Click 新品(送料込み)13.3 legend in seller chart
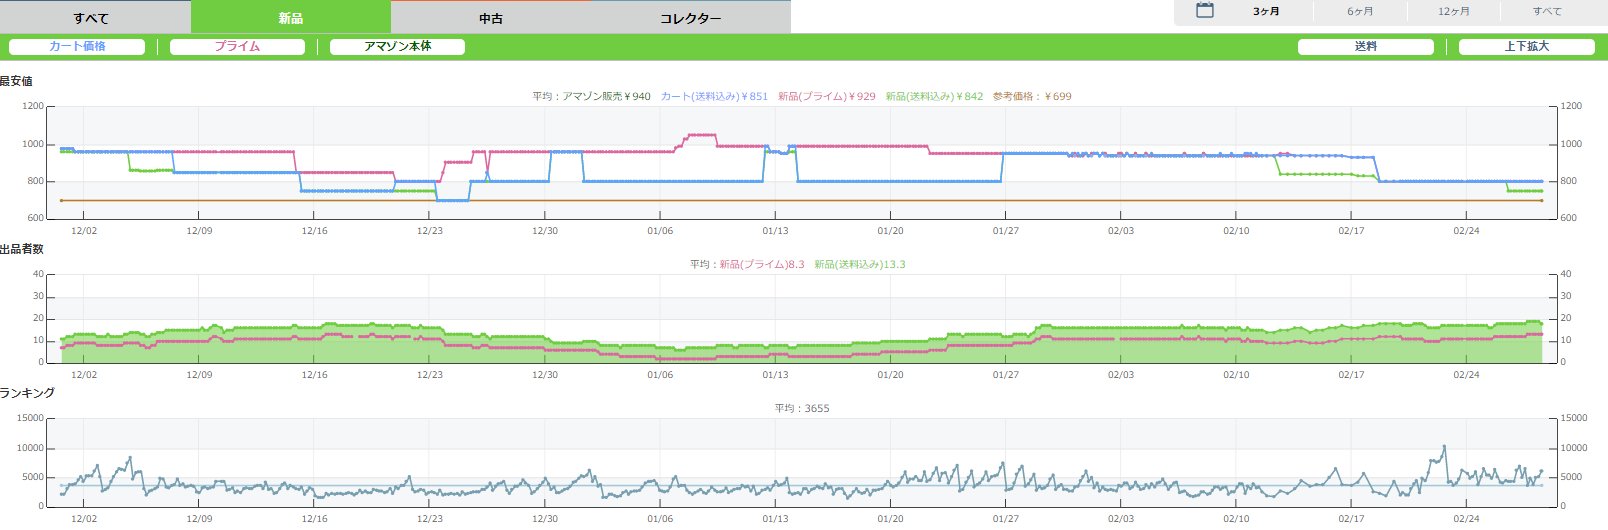Image resolution: width=1608 pixels, height=530 pixels. tap(859, 265)
